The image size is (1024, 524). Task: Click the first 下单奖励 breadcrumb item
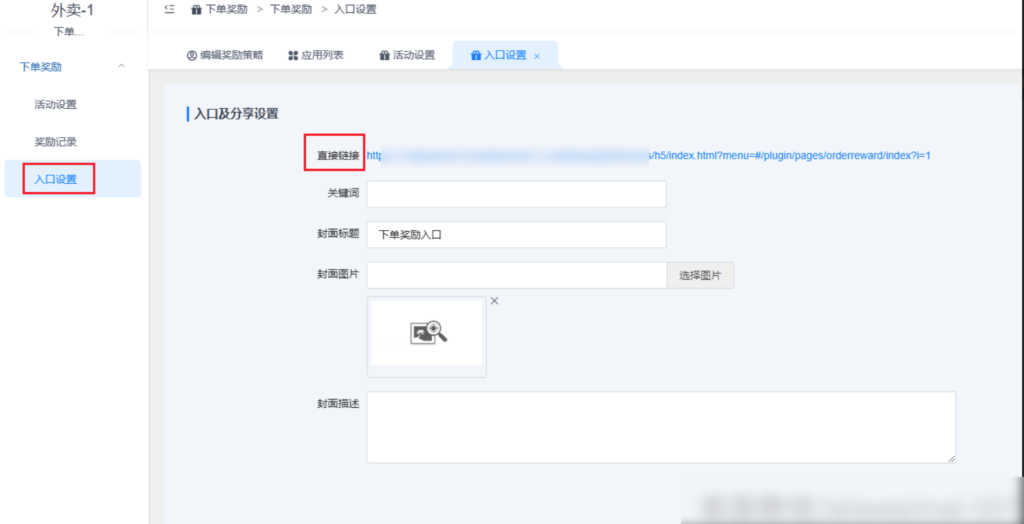(x=226, y=10)
